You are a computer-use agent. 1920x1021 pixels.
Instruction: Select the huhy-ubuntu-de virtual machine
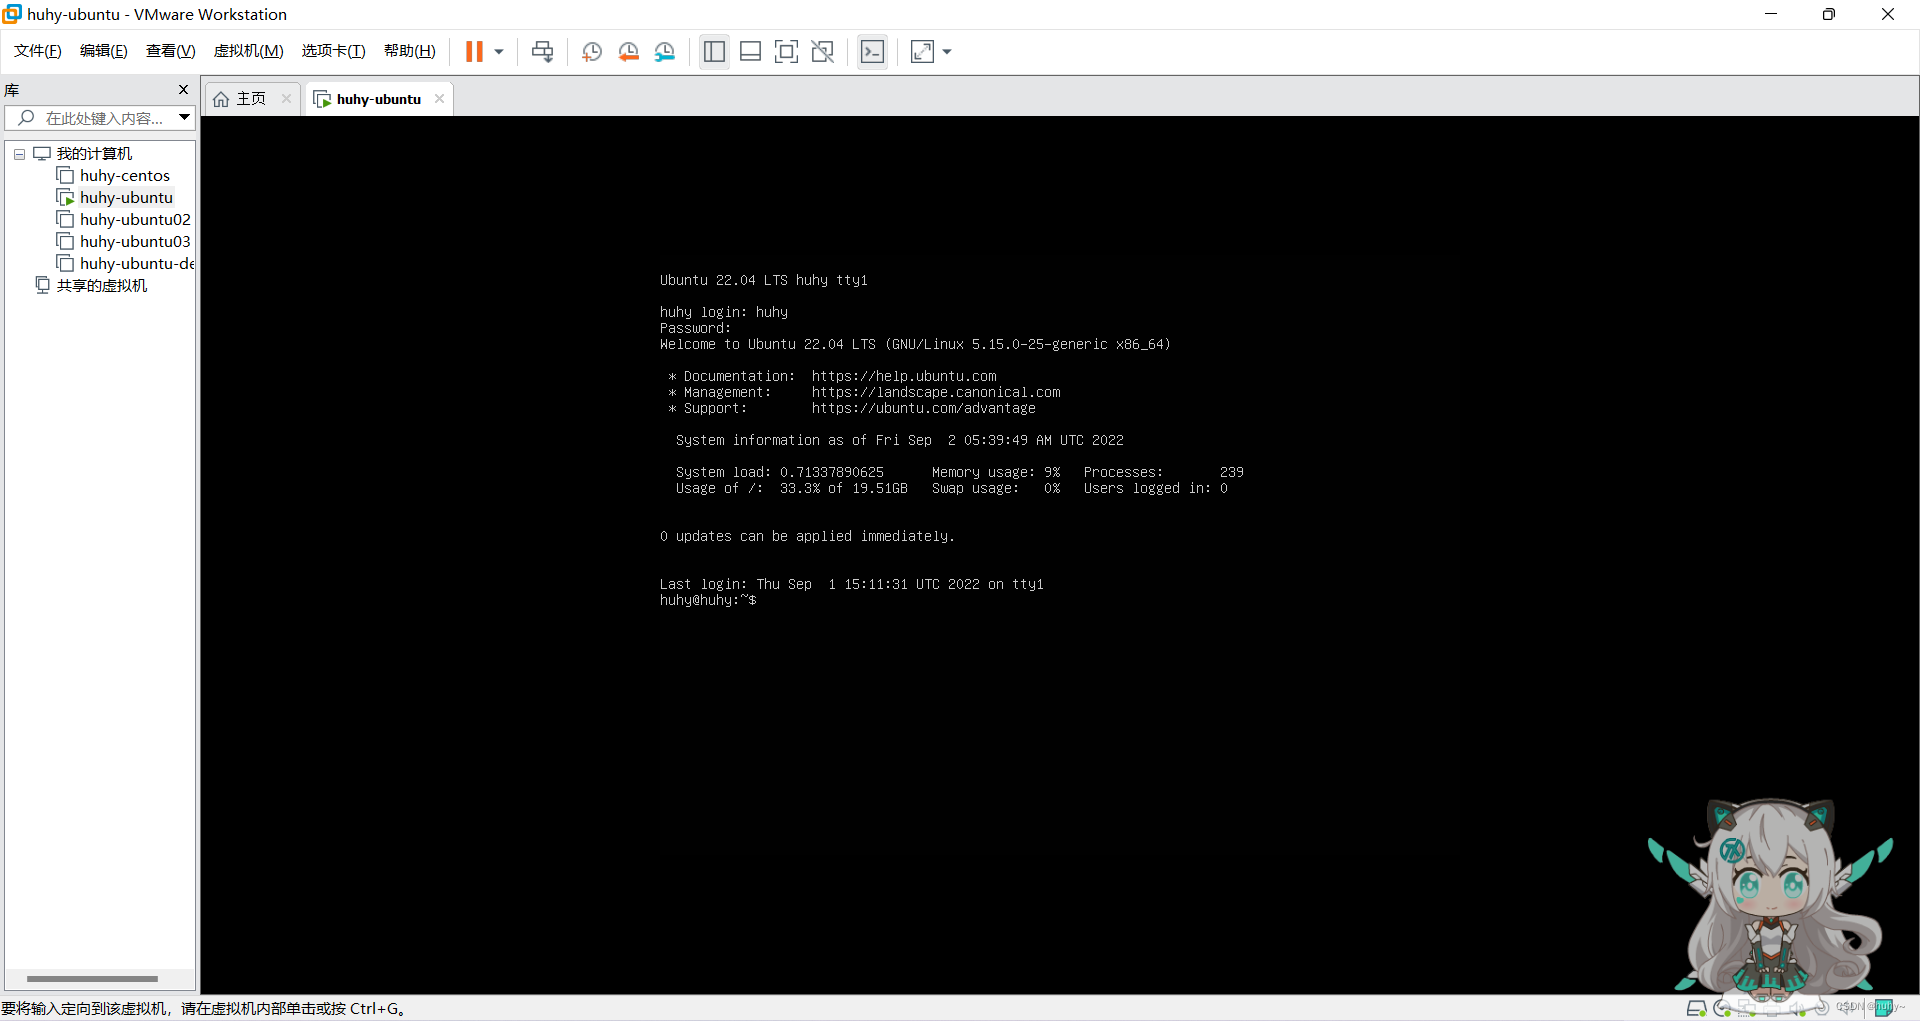click(x=137, y=264)
